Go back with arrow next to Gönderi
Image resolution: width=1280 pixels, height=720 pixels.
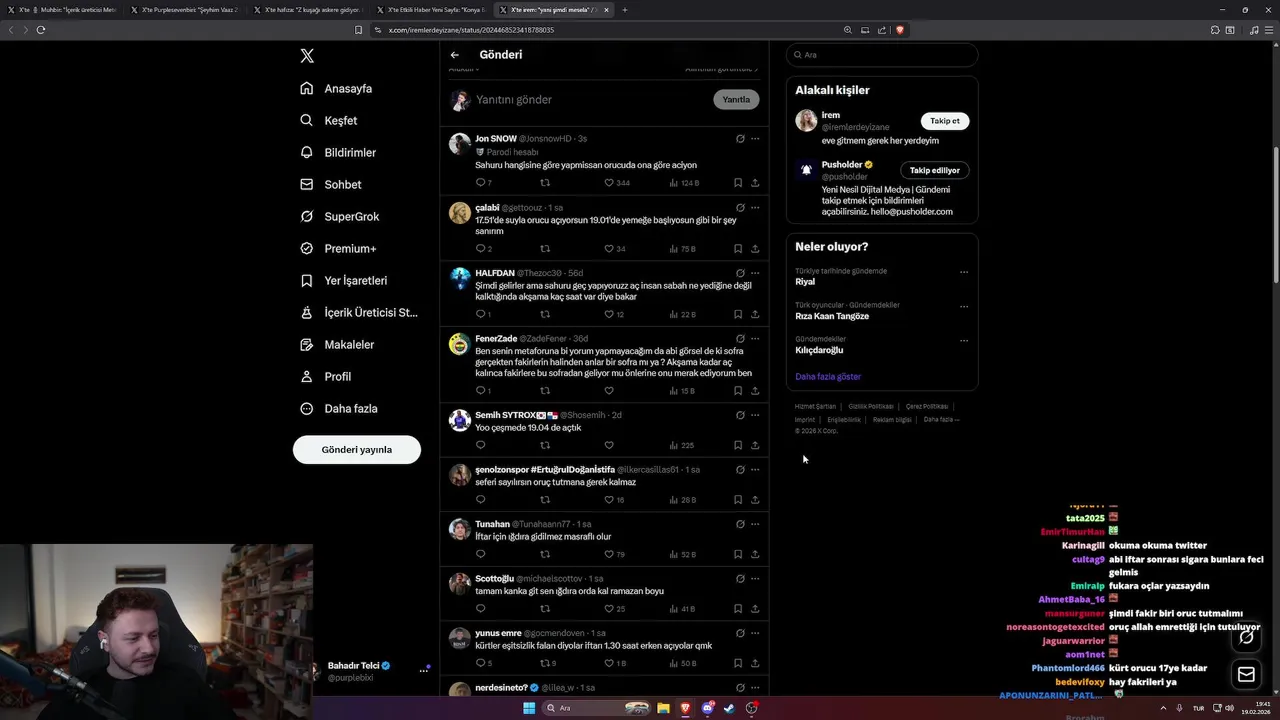pos(455,55)
